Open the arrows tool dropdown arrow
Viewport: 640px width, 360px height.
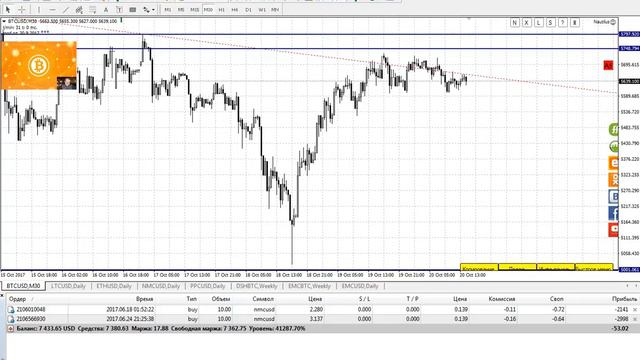[x=153, y=9]
